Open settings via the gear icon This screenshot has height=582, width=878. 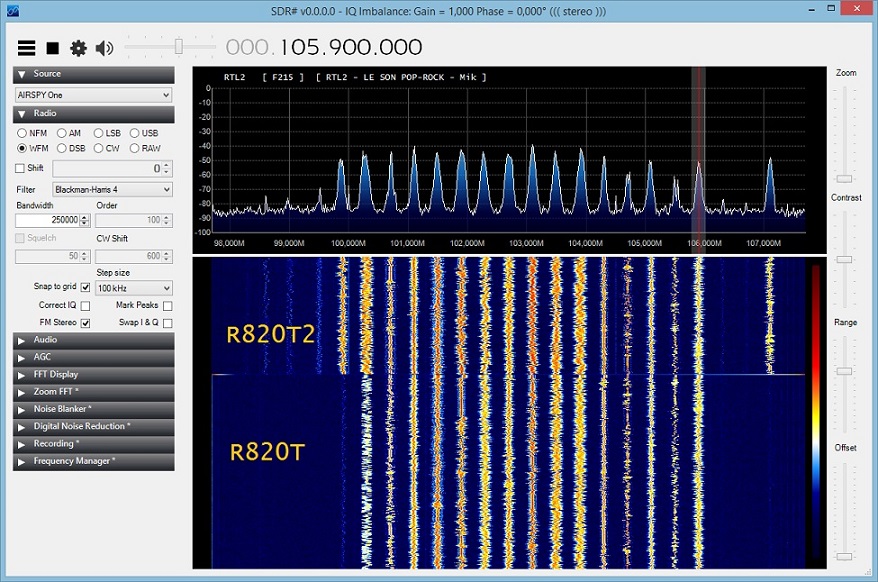[78, 48]
